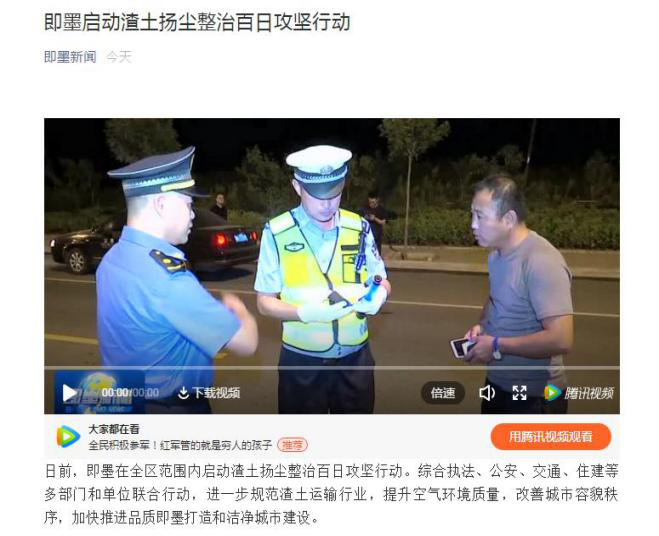Click the 用腾讯视频观看 orange button
Image resolution: width=659 pixels, height=536 pixels.
point(551,437)
